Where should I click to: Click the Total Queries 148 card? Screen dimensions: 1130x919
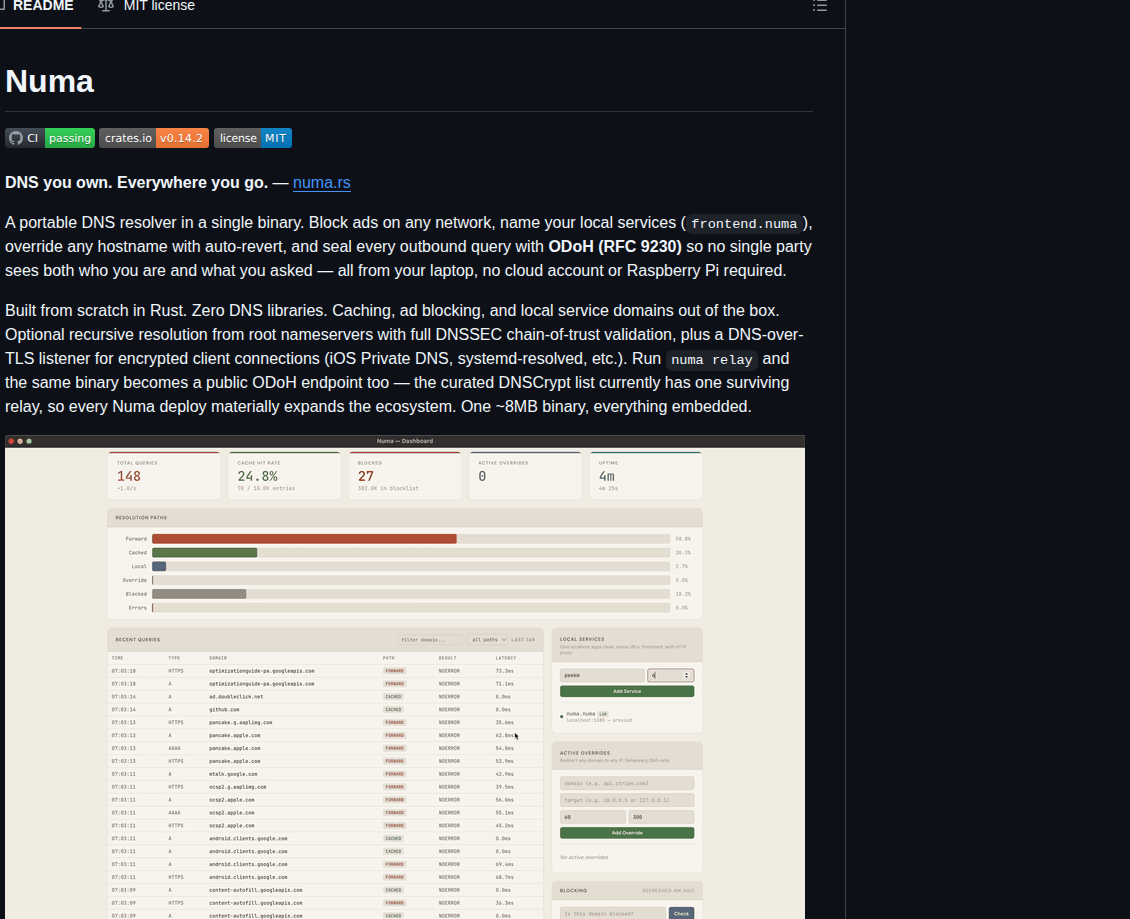[x=164, y=476]
